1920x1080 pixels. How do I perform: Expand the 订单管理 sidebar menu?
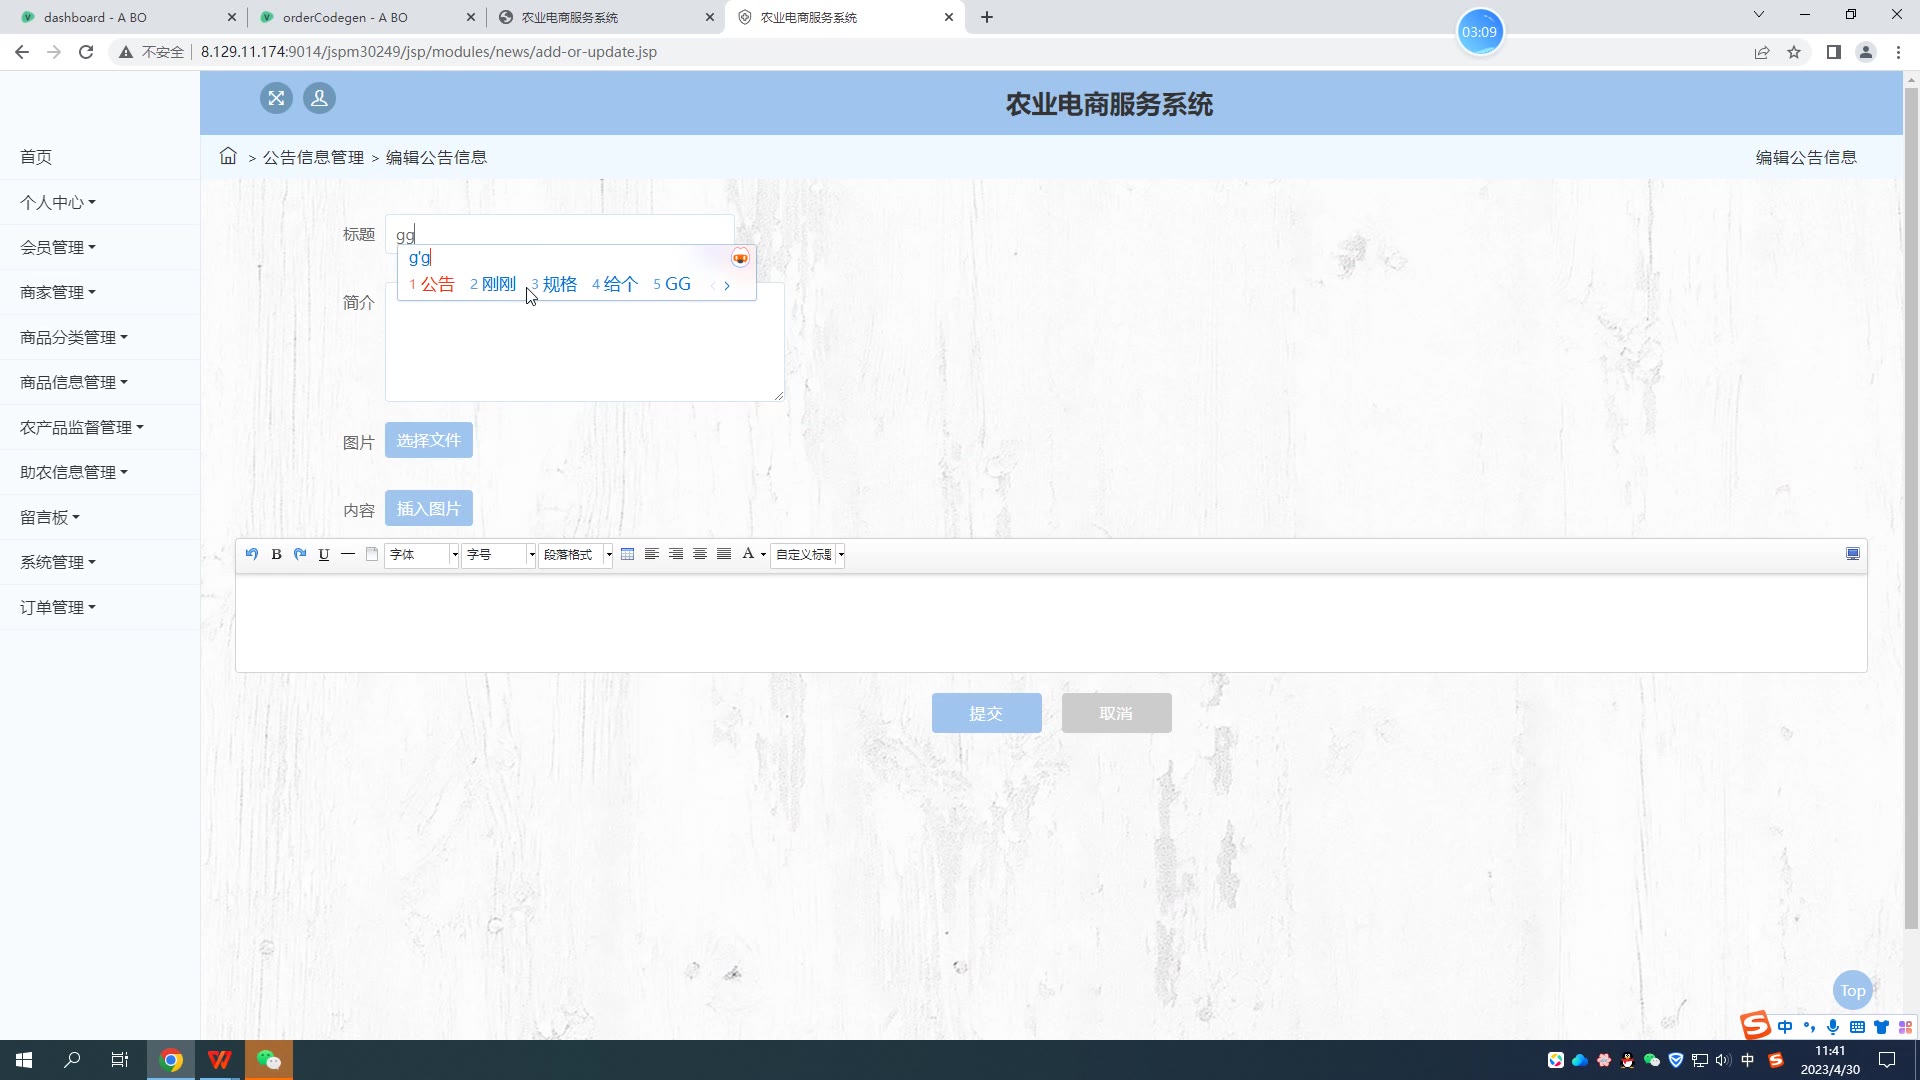pyautogui.click(x=58, y=607)
